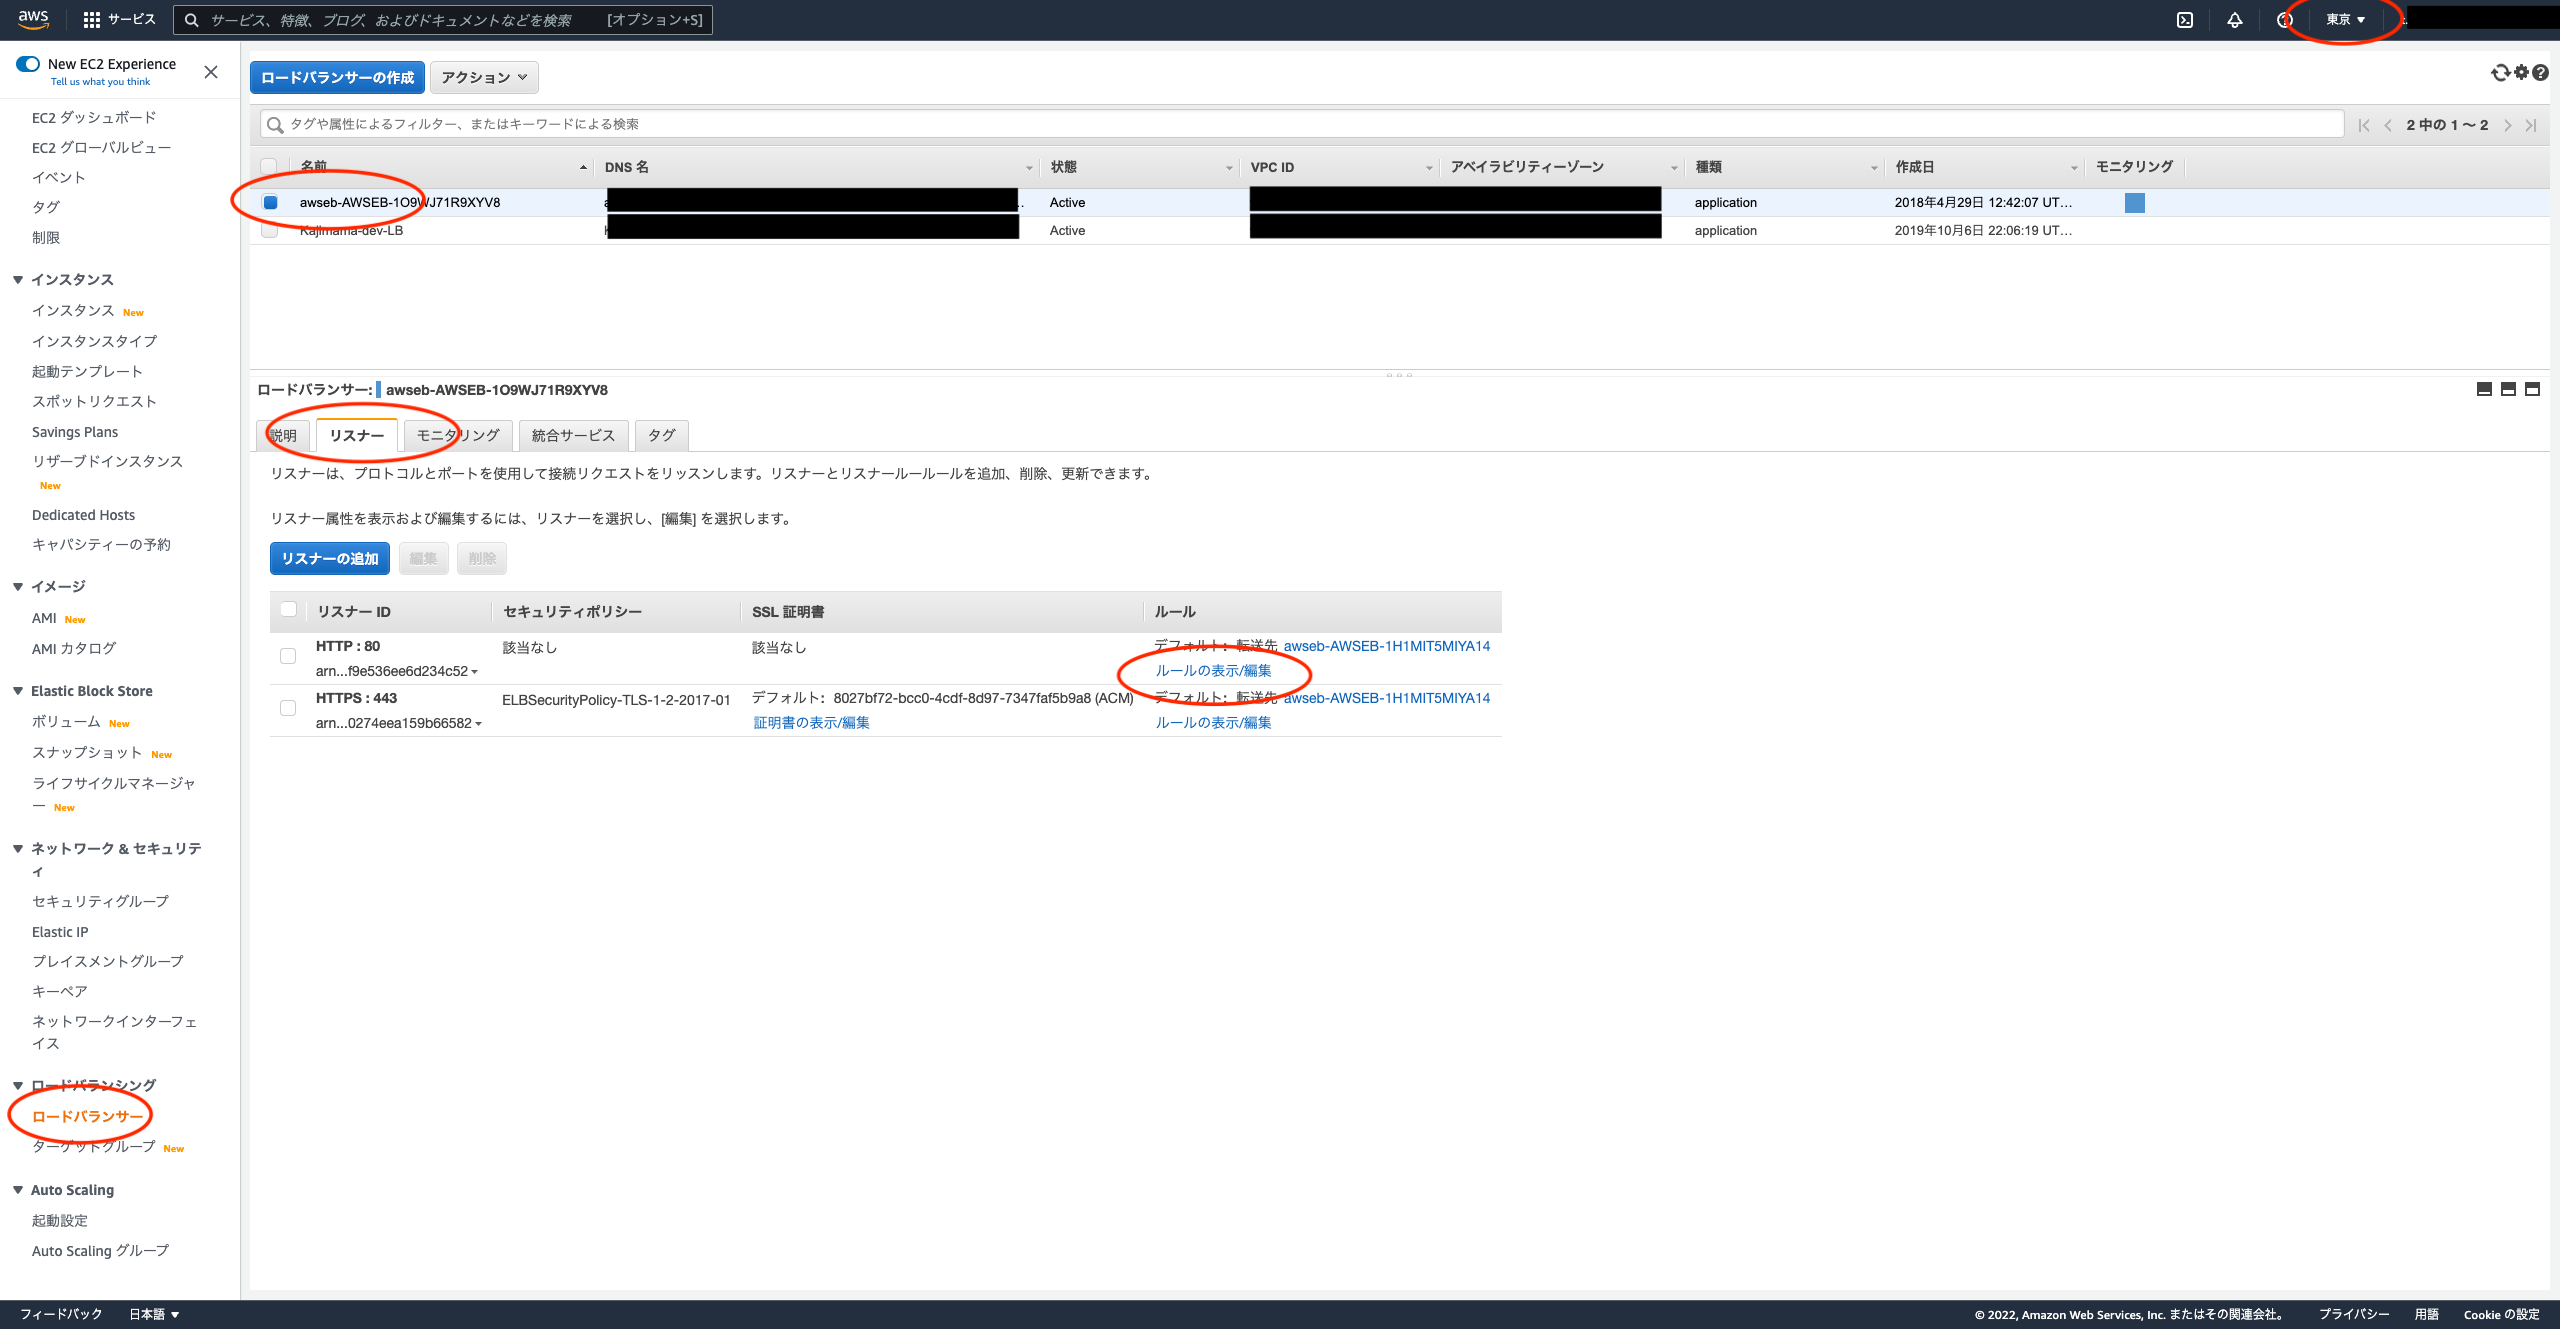The height and width of the screenshot is (1329, 2560).
Task: Focus the load balancer filter input field
Action: pyautogui.click(x=1301, y=125)
